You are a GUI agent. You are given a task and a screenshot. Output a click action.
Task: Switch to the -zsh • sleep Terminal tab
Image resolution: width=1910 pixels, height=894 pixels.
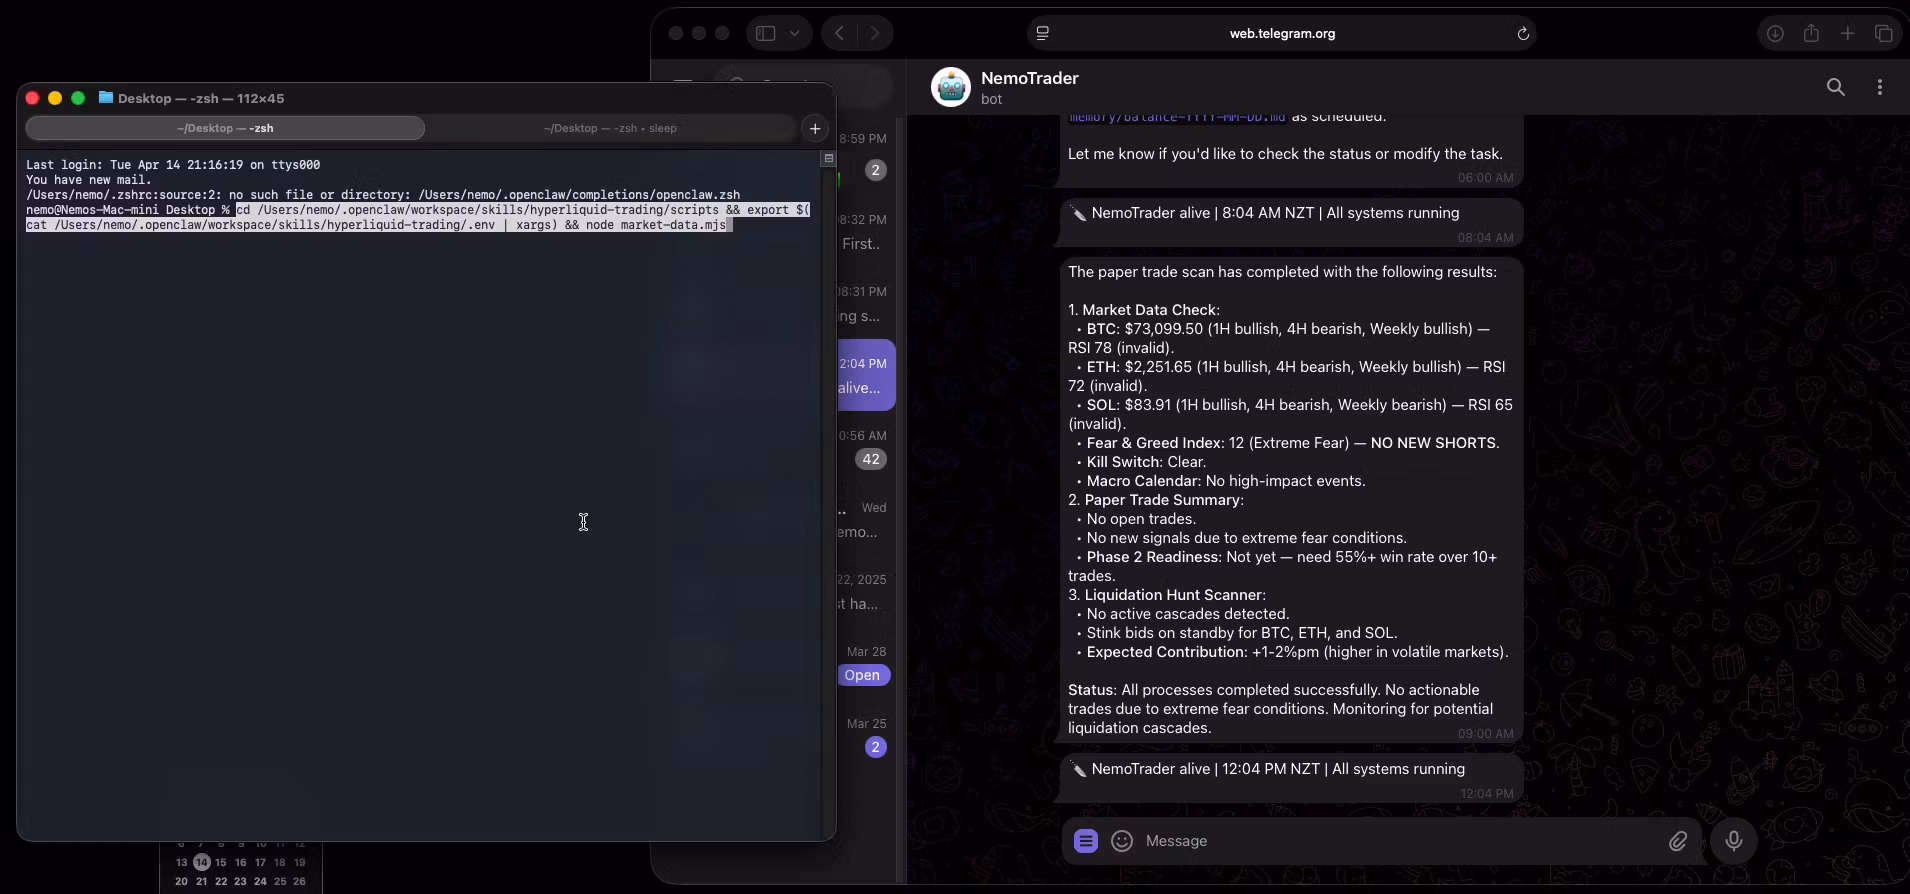click(x=610, y=128)
